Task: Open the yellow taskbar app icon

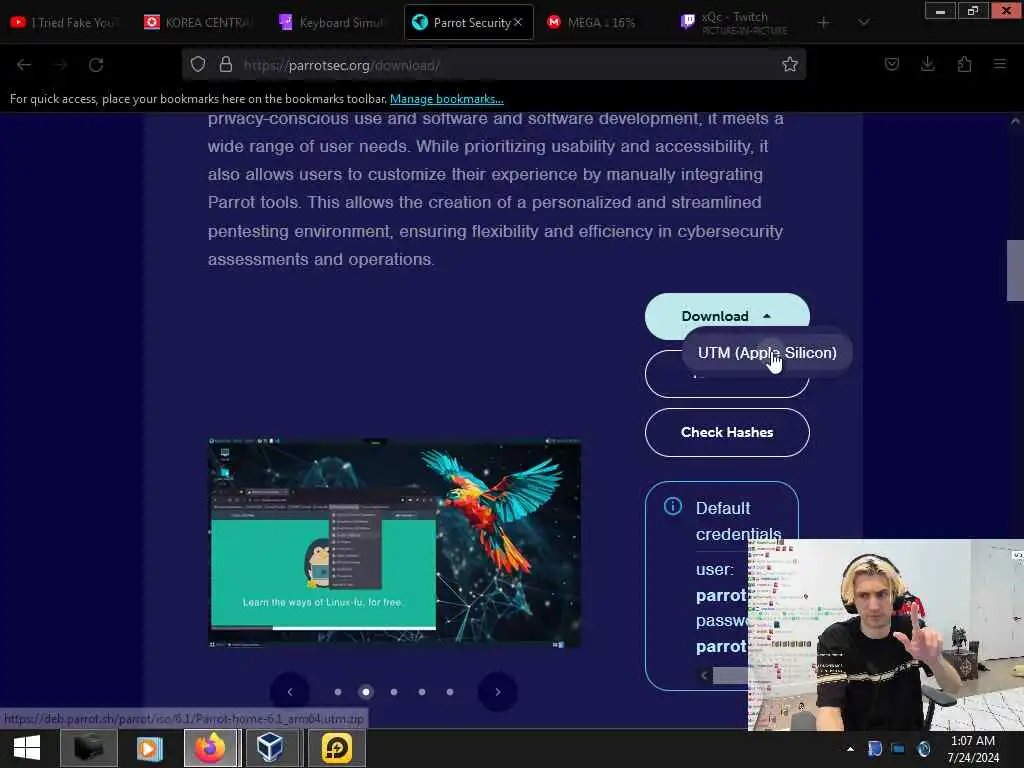Action: [x=337, y=748]
